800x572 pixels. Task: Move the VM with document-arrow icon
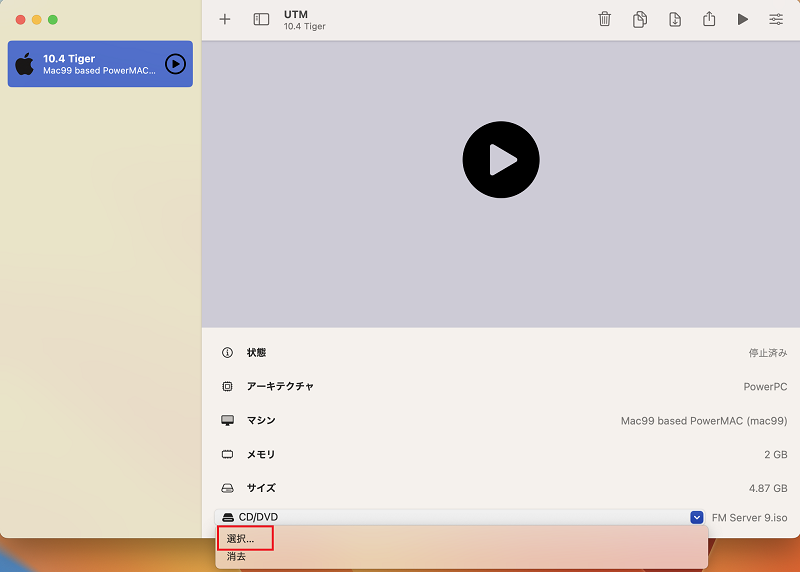click(x=674, y=19)
